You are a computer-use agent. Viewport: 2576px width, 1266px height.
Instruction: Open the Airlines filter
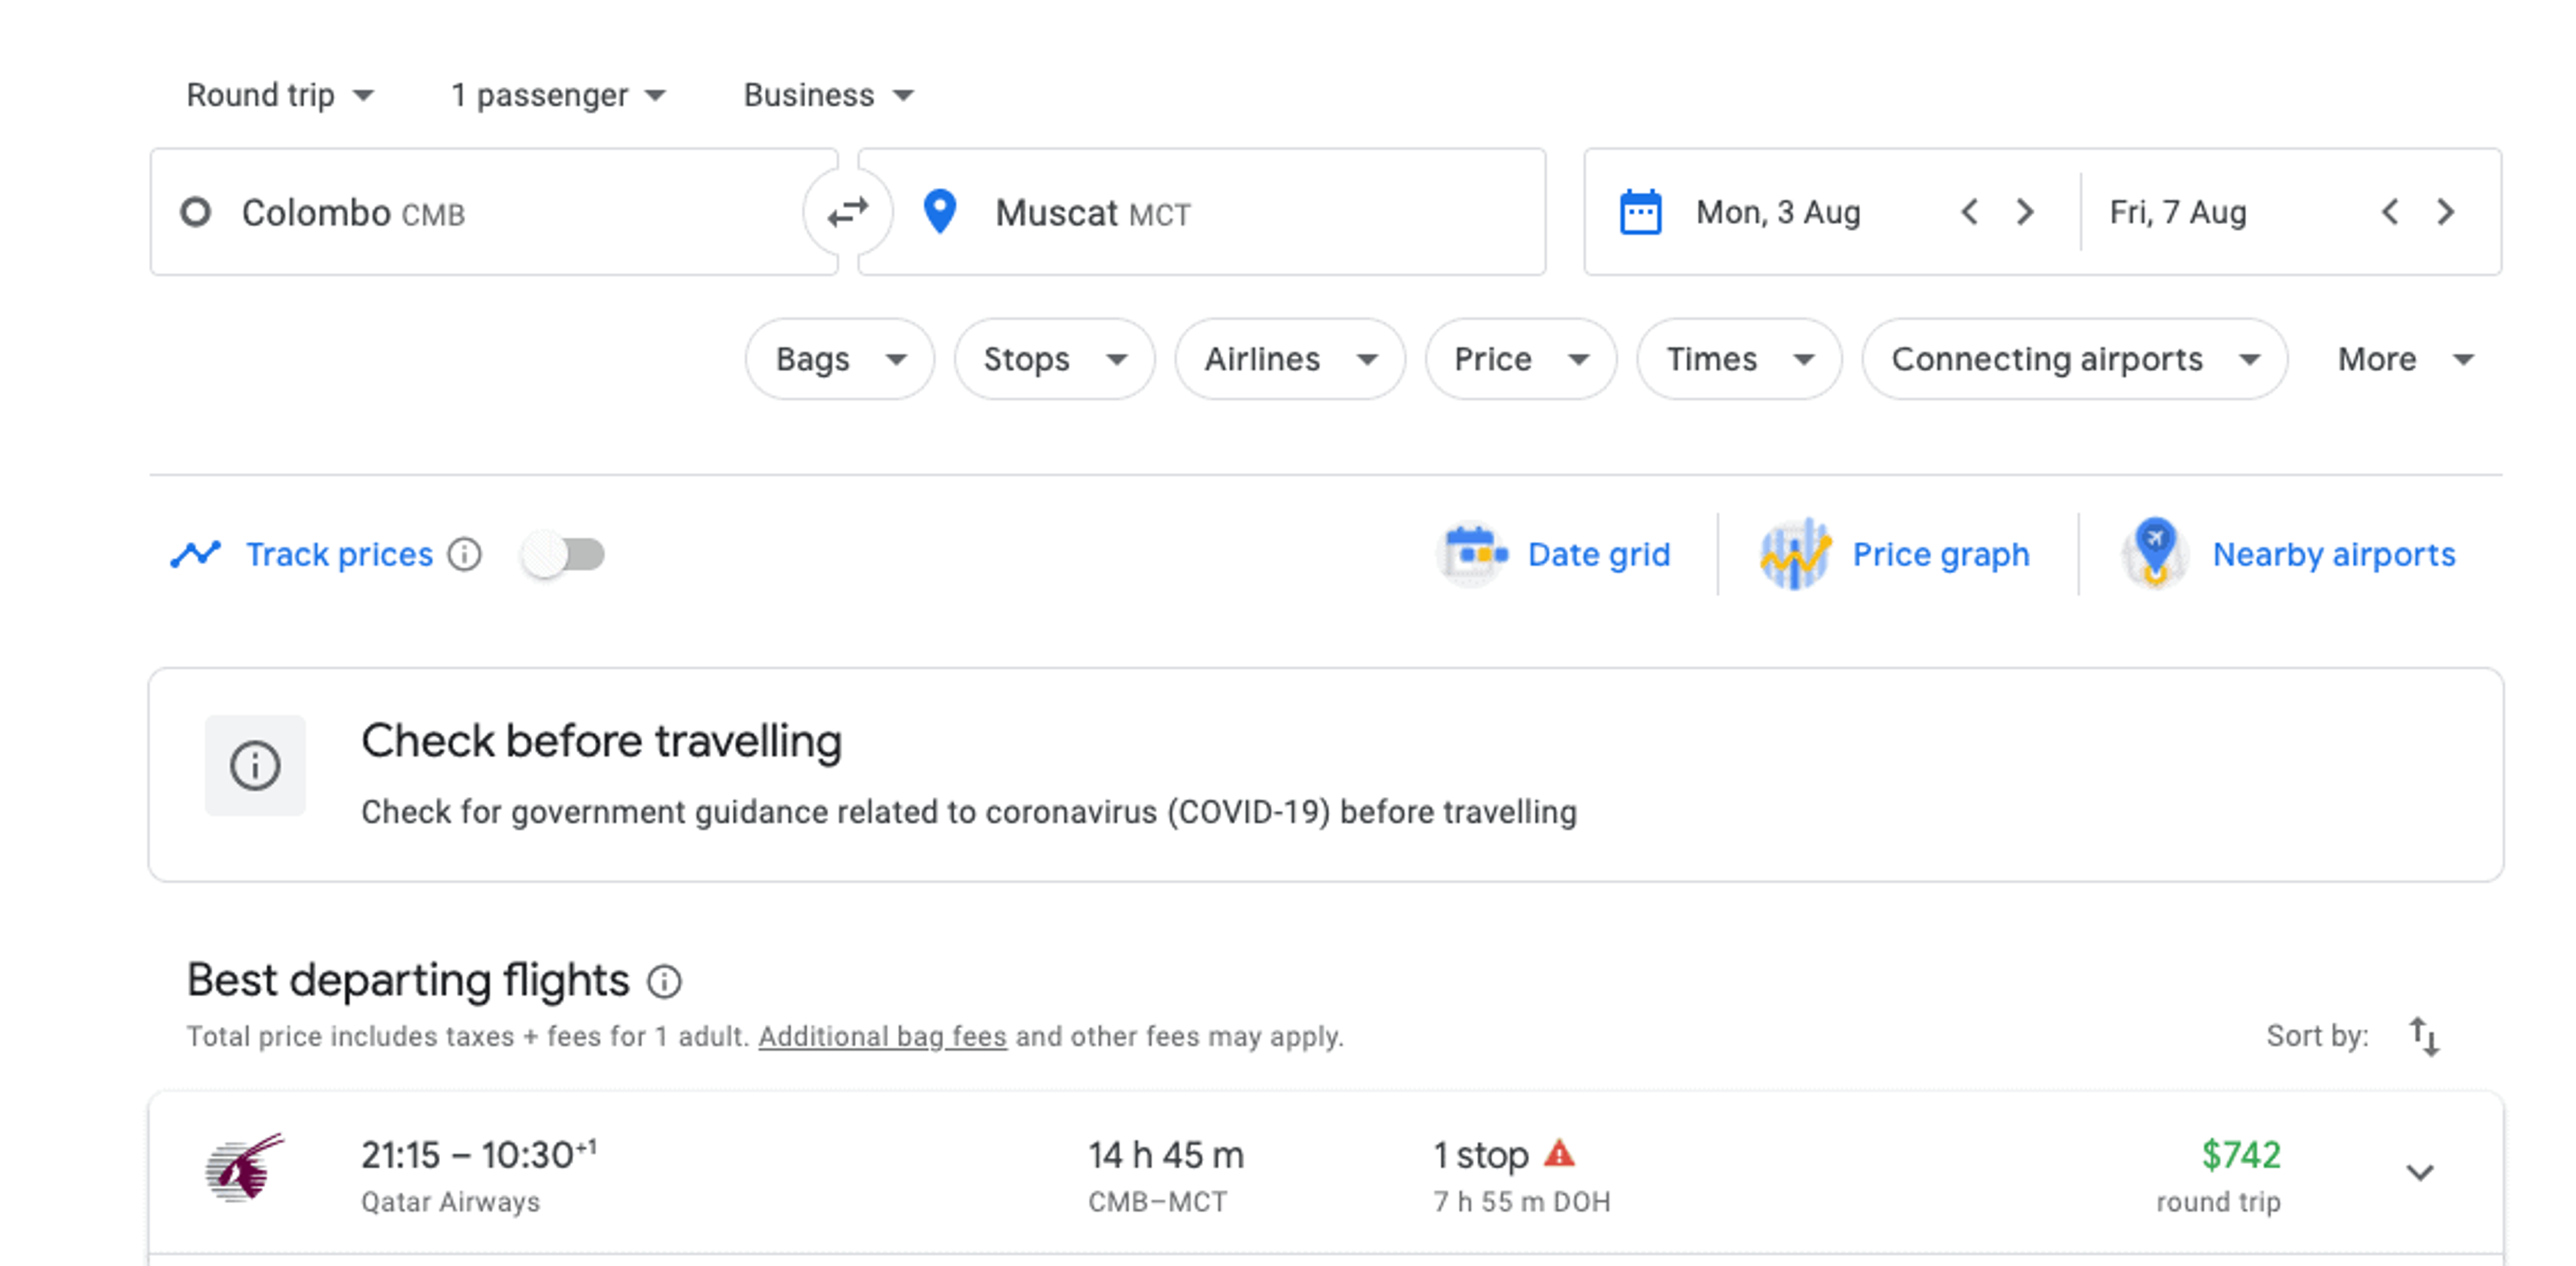point(1290,359)
